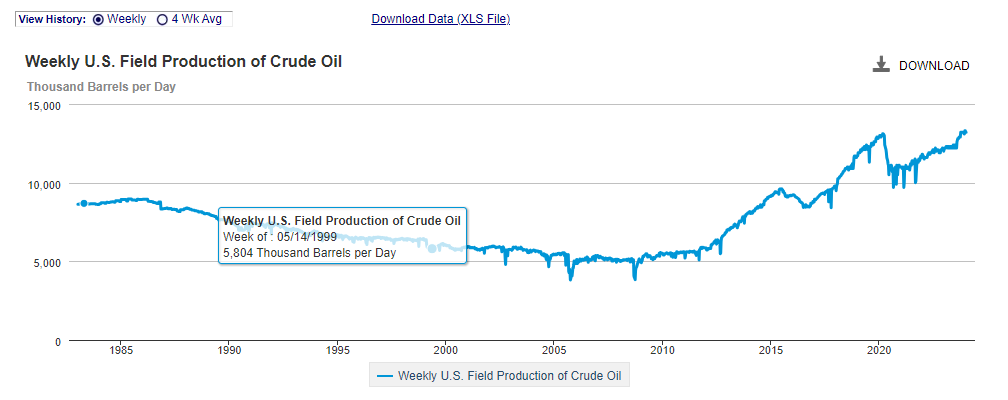
Task: Click the 5,000 y-axis label
Action: click(x=48, y=262)
